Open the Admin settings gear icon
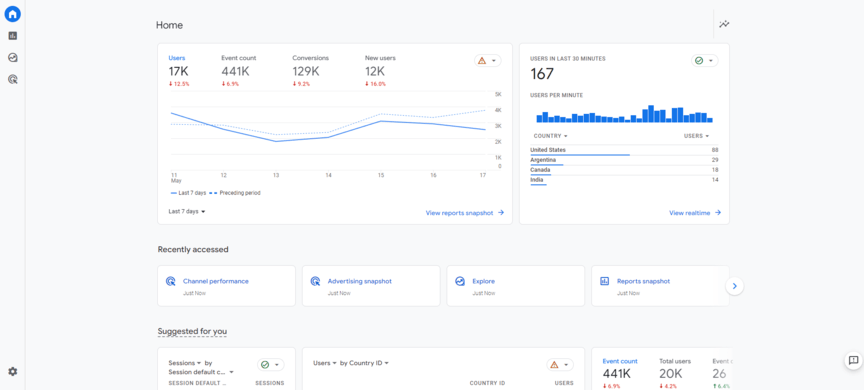 [13, 372]
